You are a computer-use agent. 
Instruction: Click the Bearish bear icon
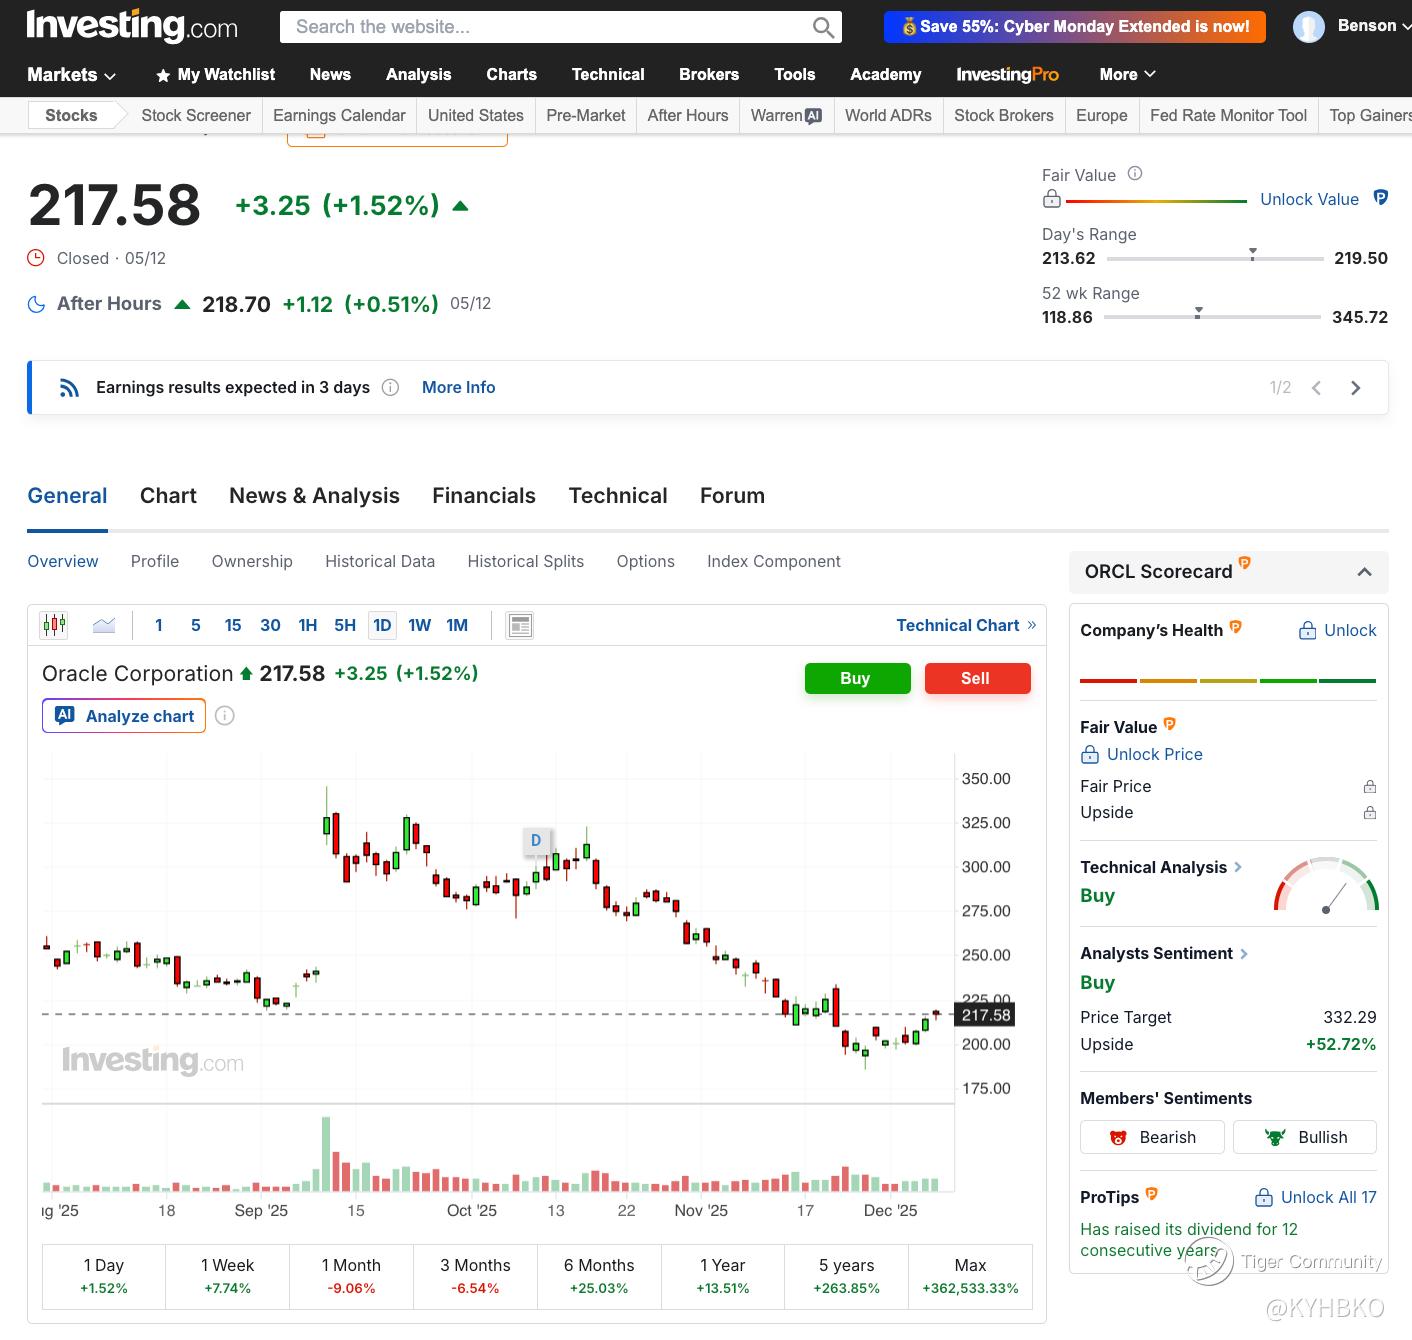[1119, 1137]
